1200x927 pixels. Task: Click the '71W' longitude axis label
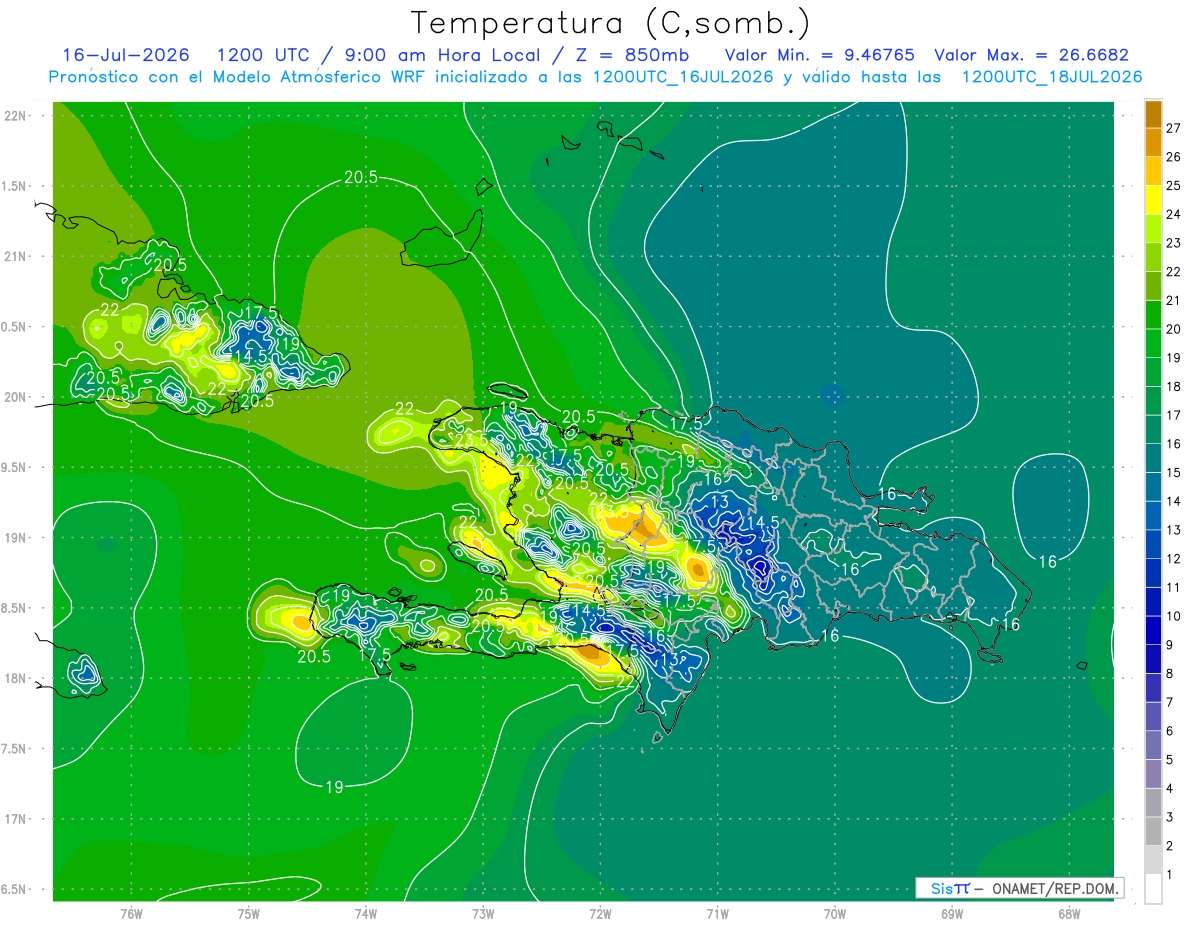717,914
